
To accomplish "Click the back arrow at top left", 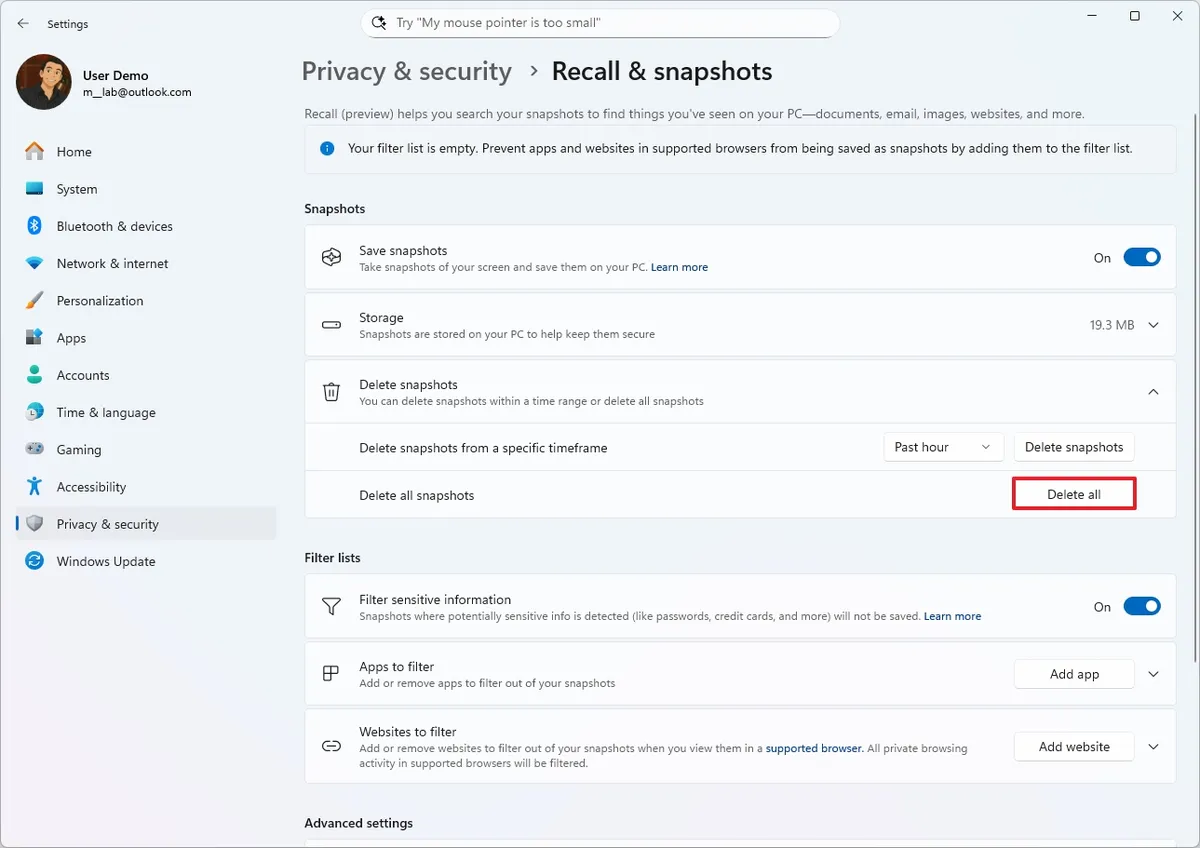I will (x=23, y=23).
